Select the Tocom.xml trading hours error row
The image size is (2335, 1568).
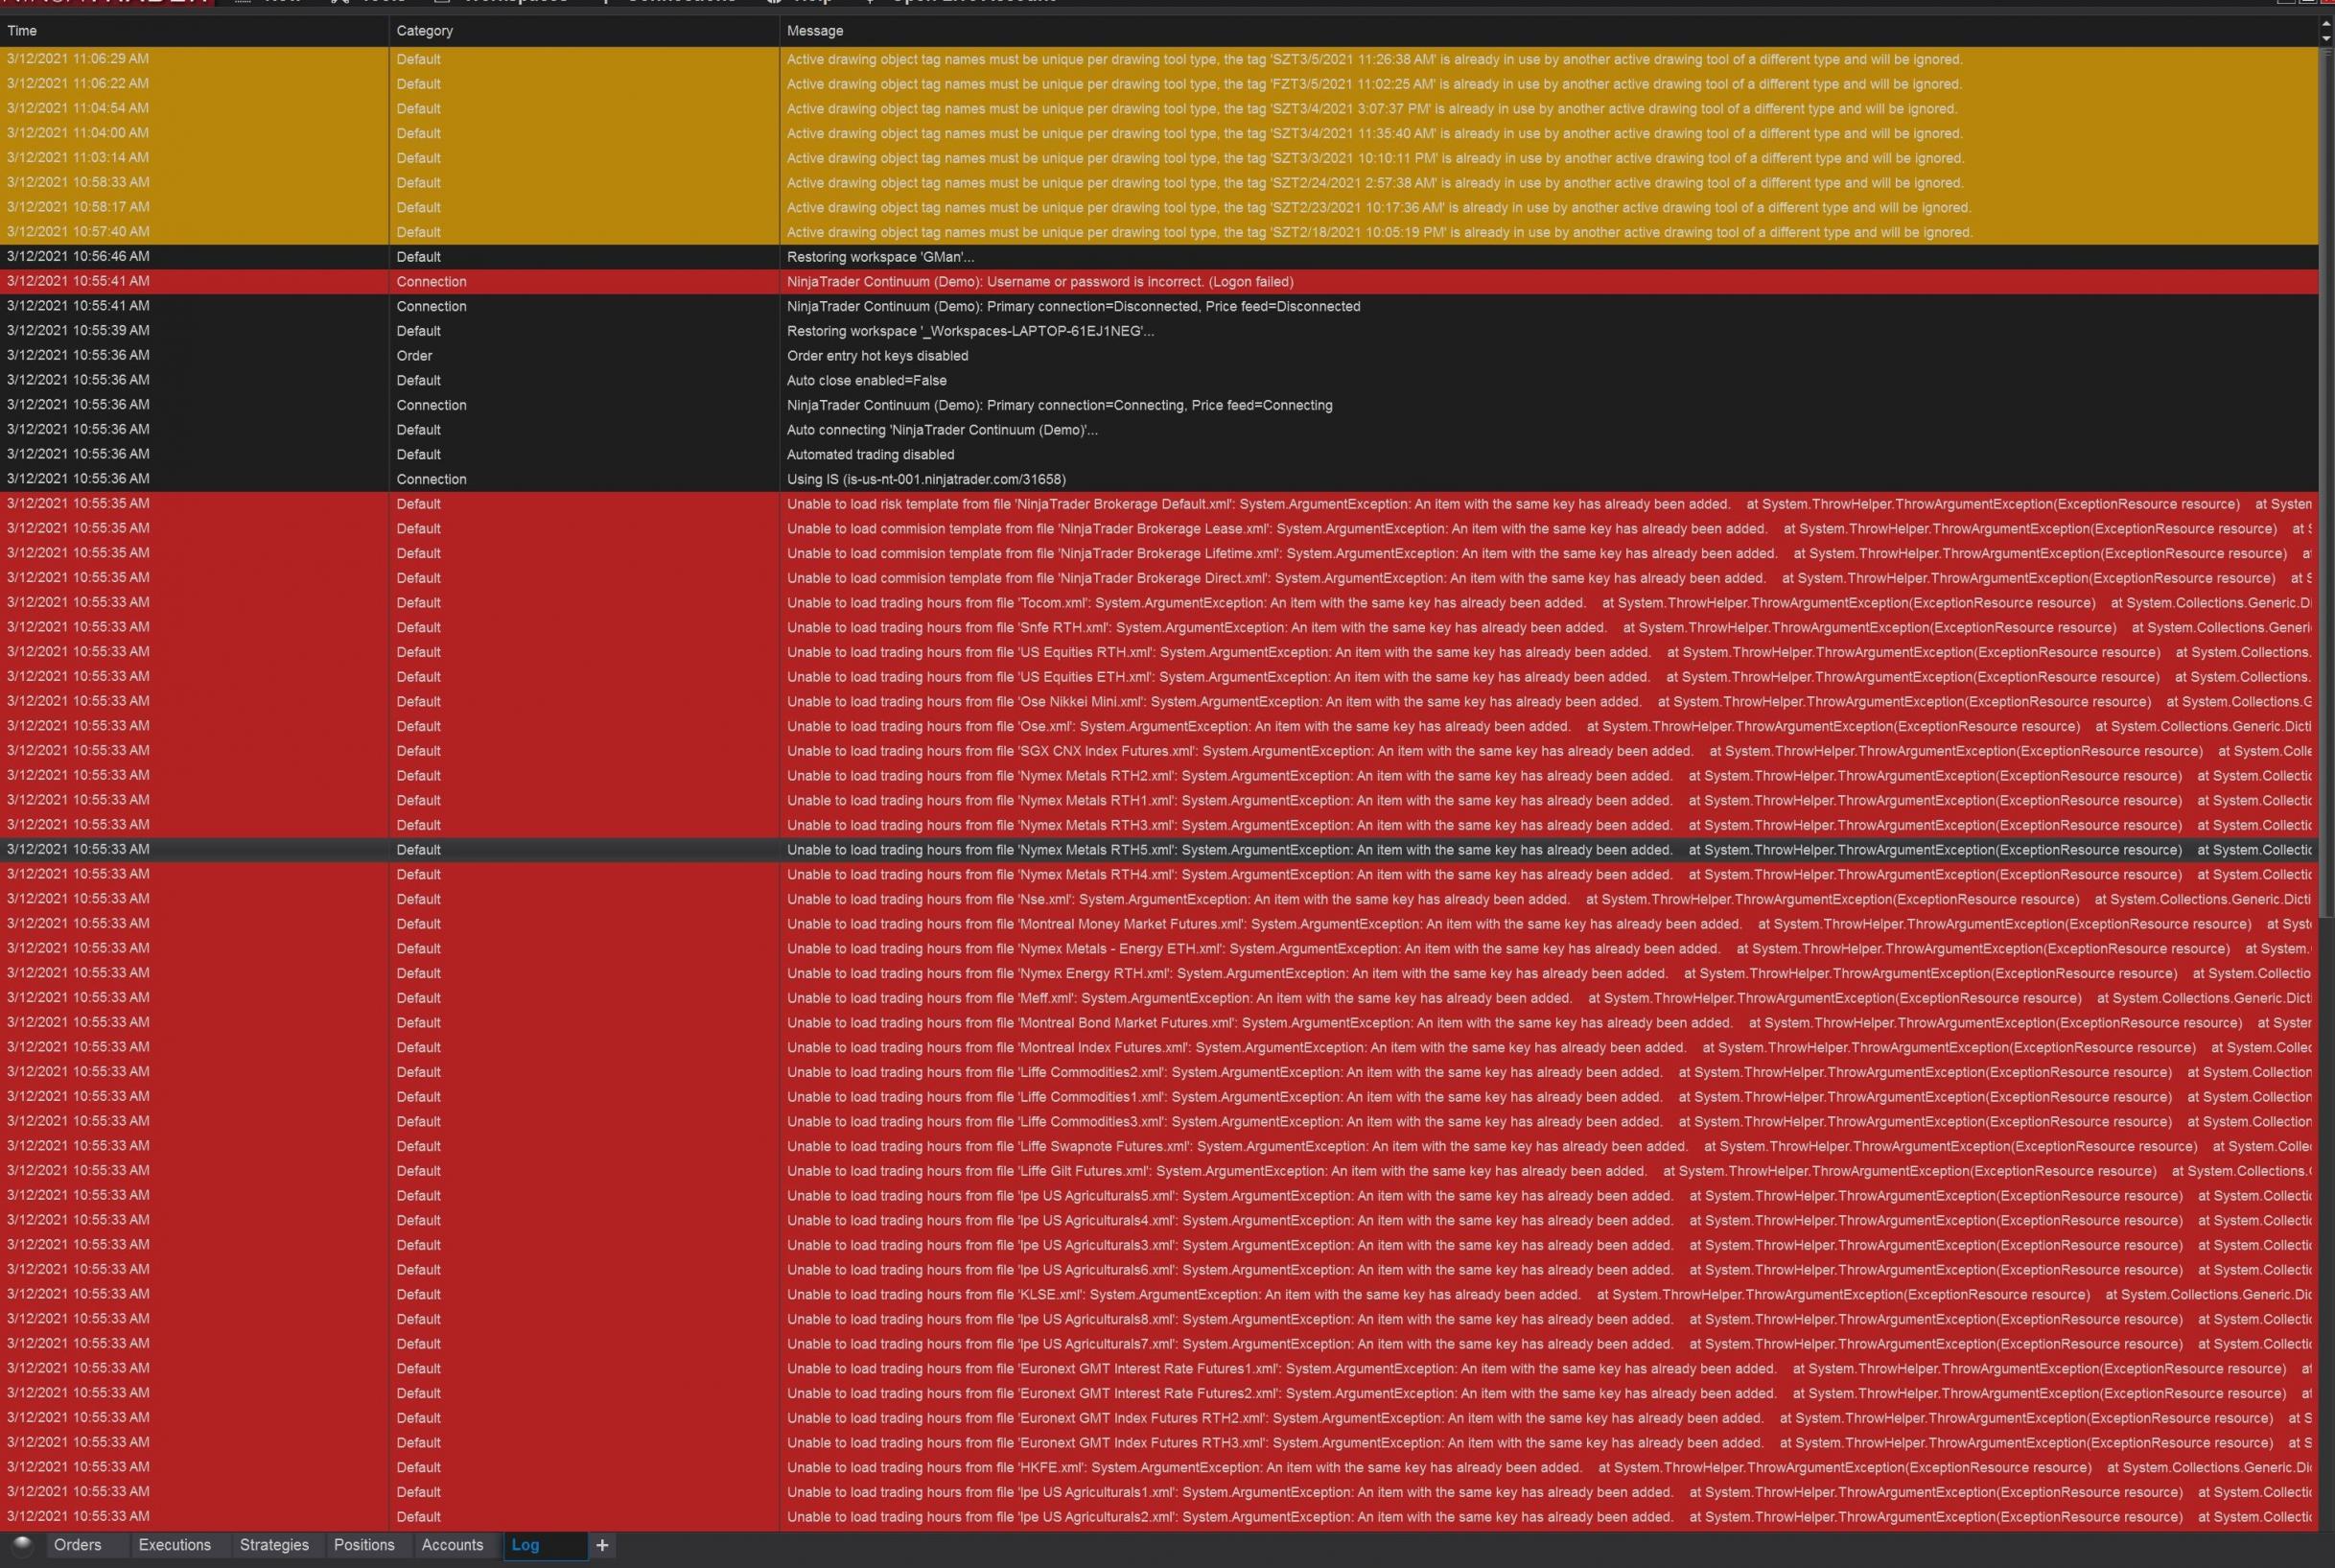pos(1158,603)
